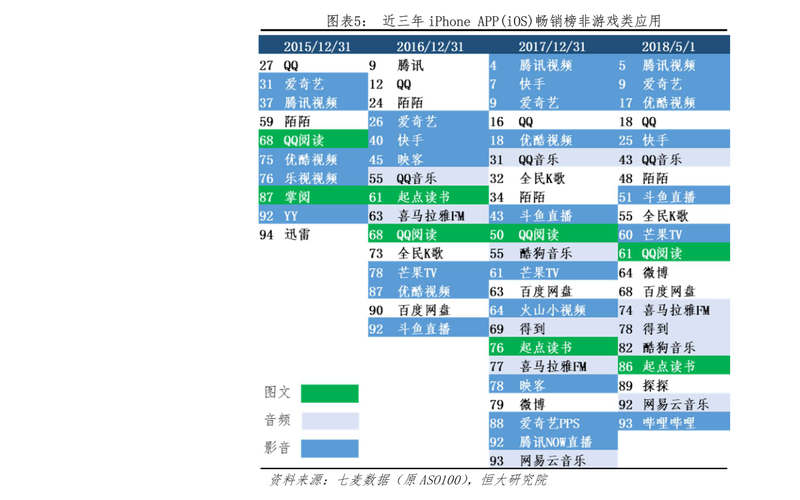800x500 pixels.
Task: Click the green 图文 legend swatch
Action: click(330, 393)
